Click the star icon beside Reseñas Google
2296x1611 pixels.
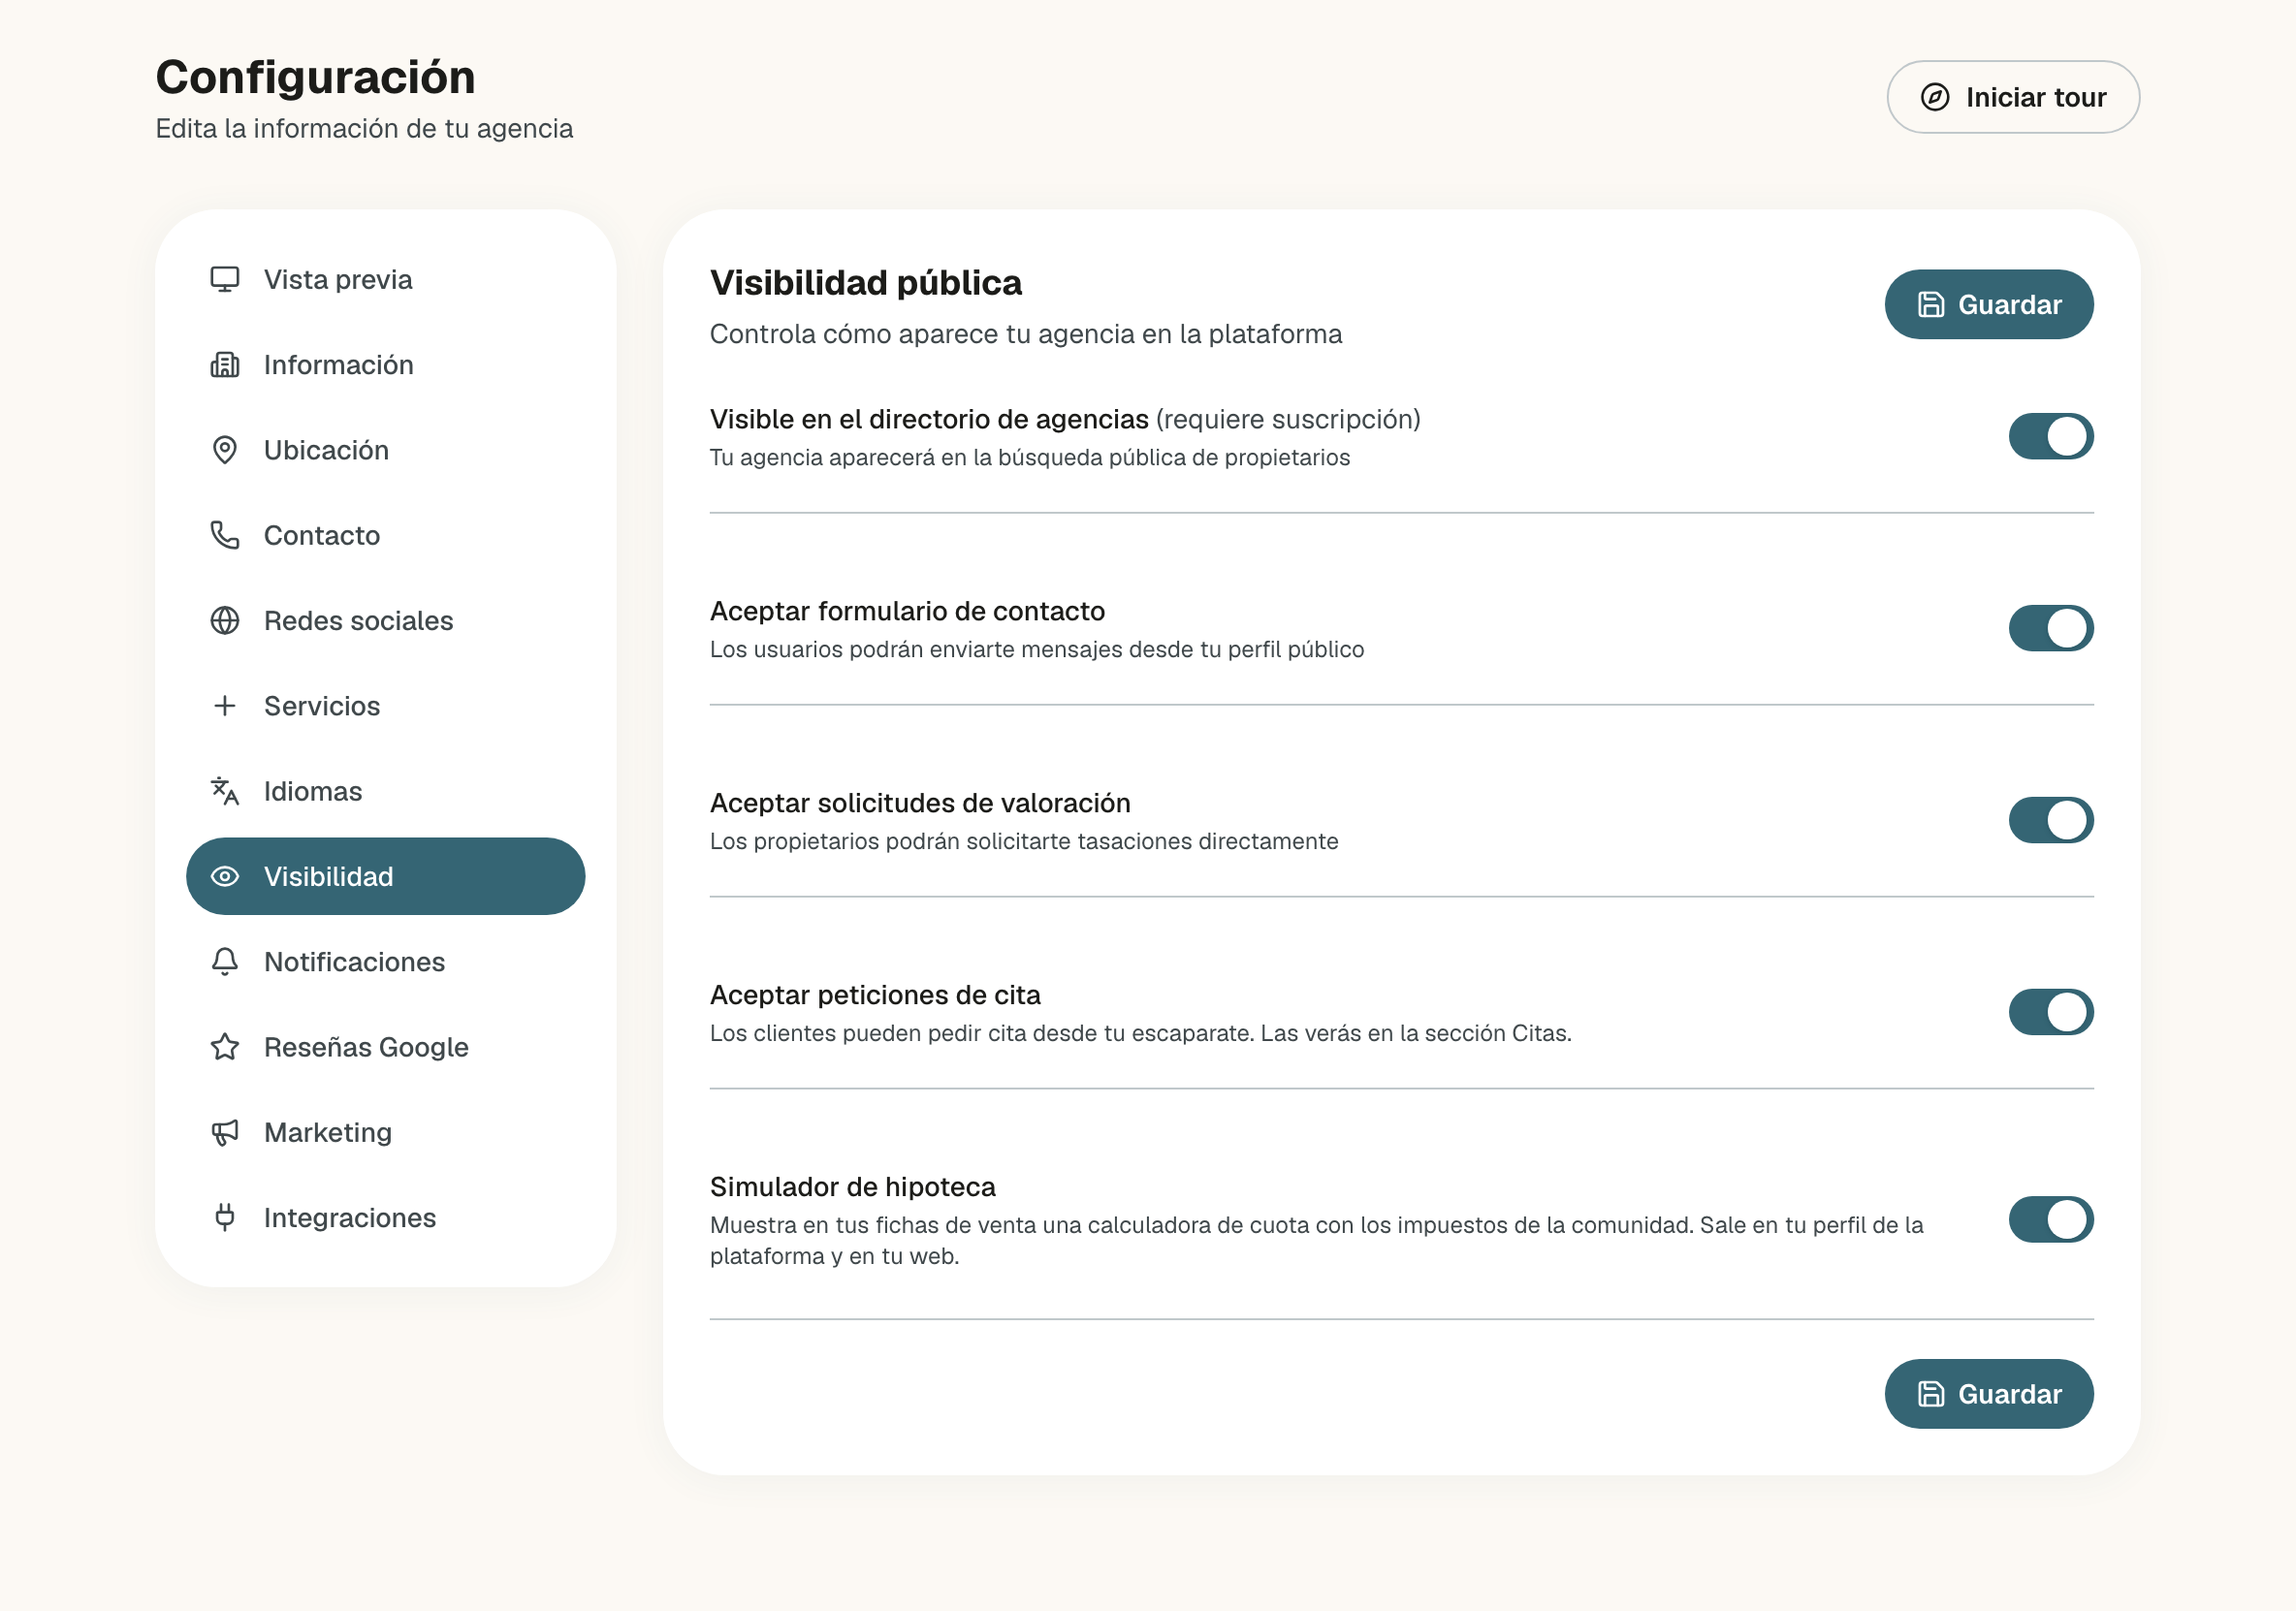tap(225, 1047)
